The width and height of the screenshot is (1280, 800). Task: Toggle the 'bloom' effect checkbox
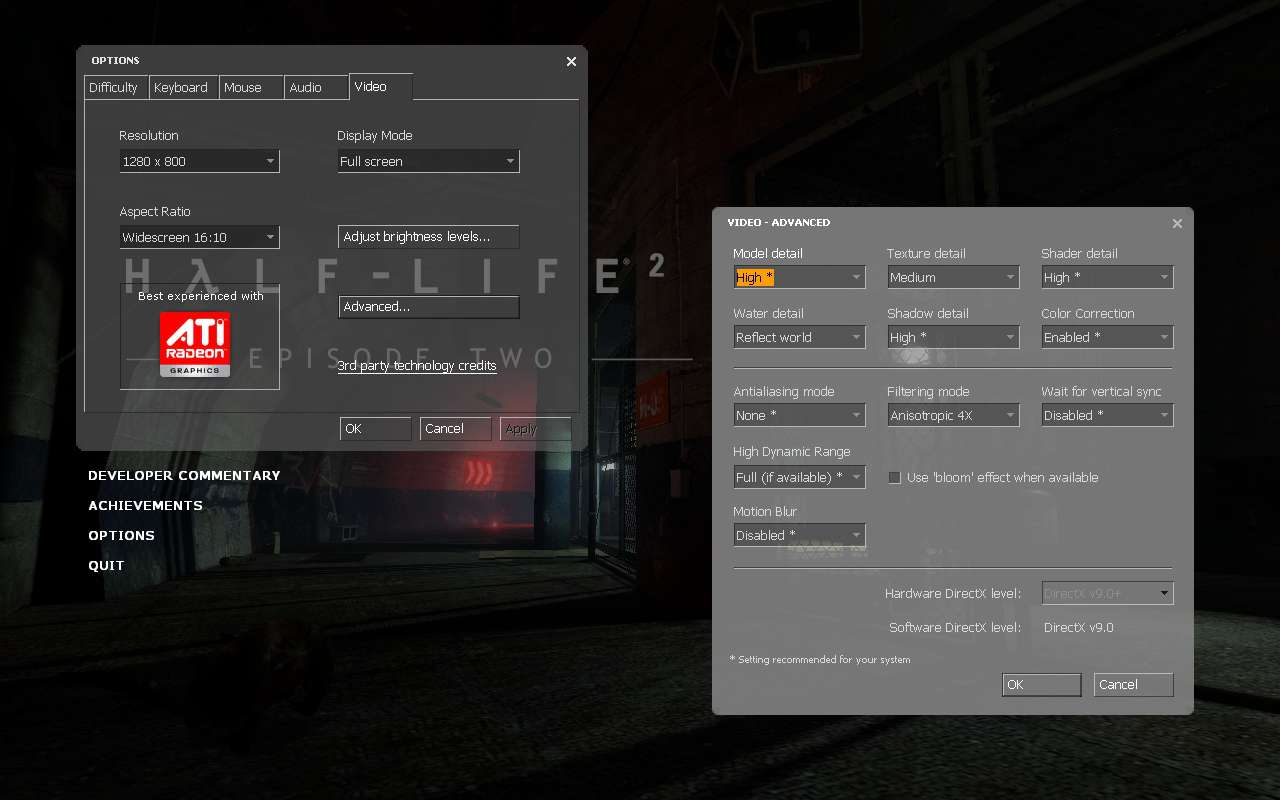pyautogui.click(x=895, y=478)
